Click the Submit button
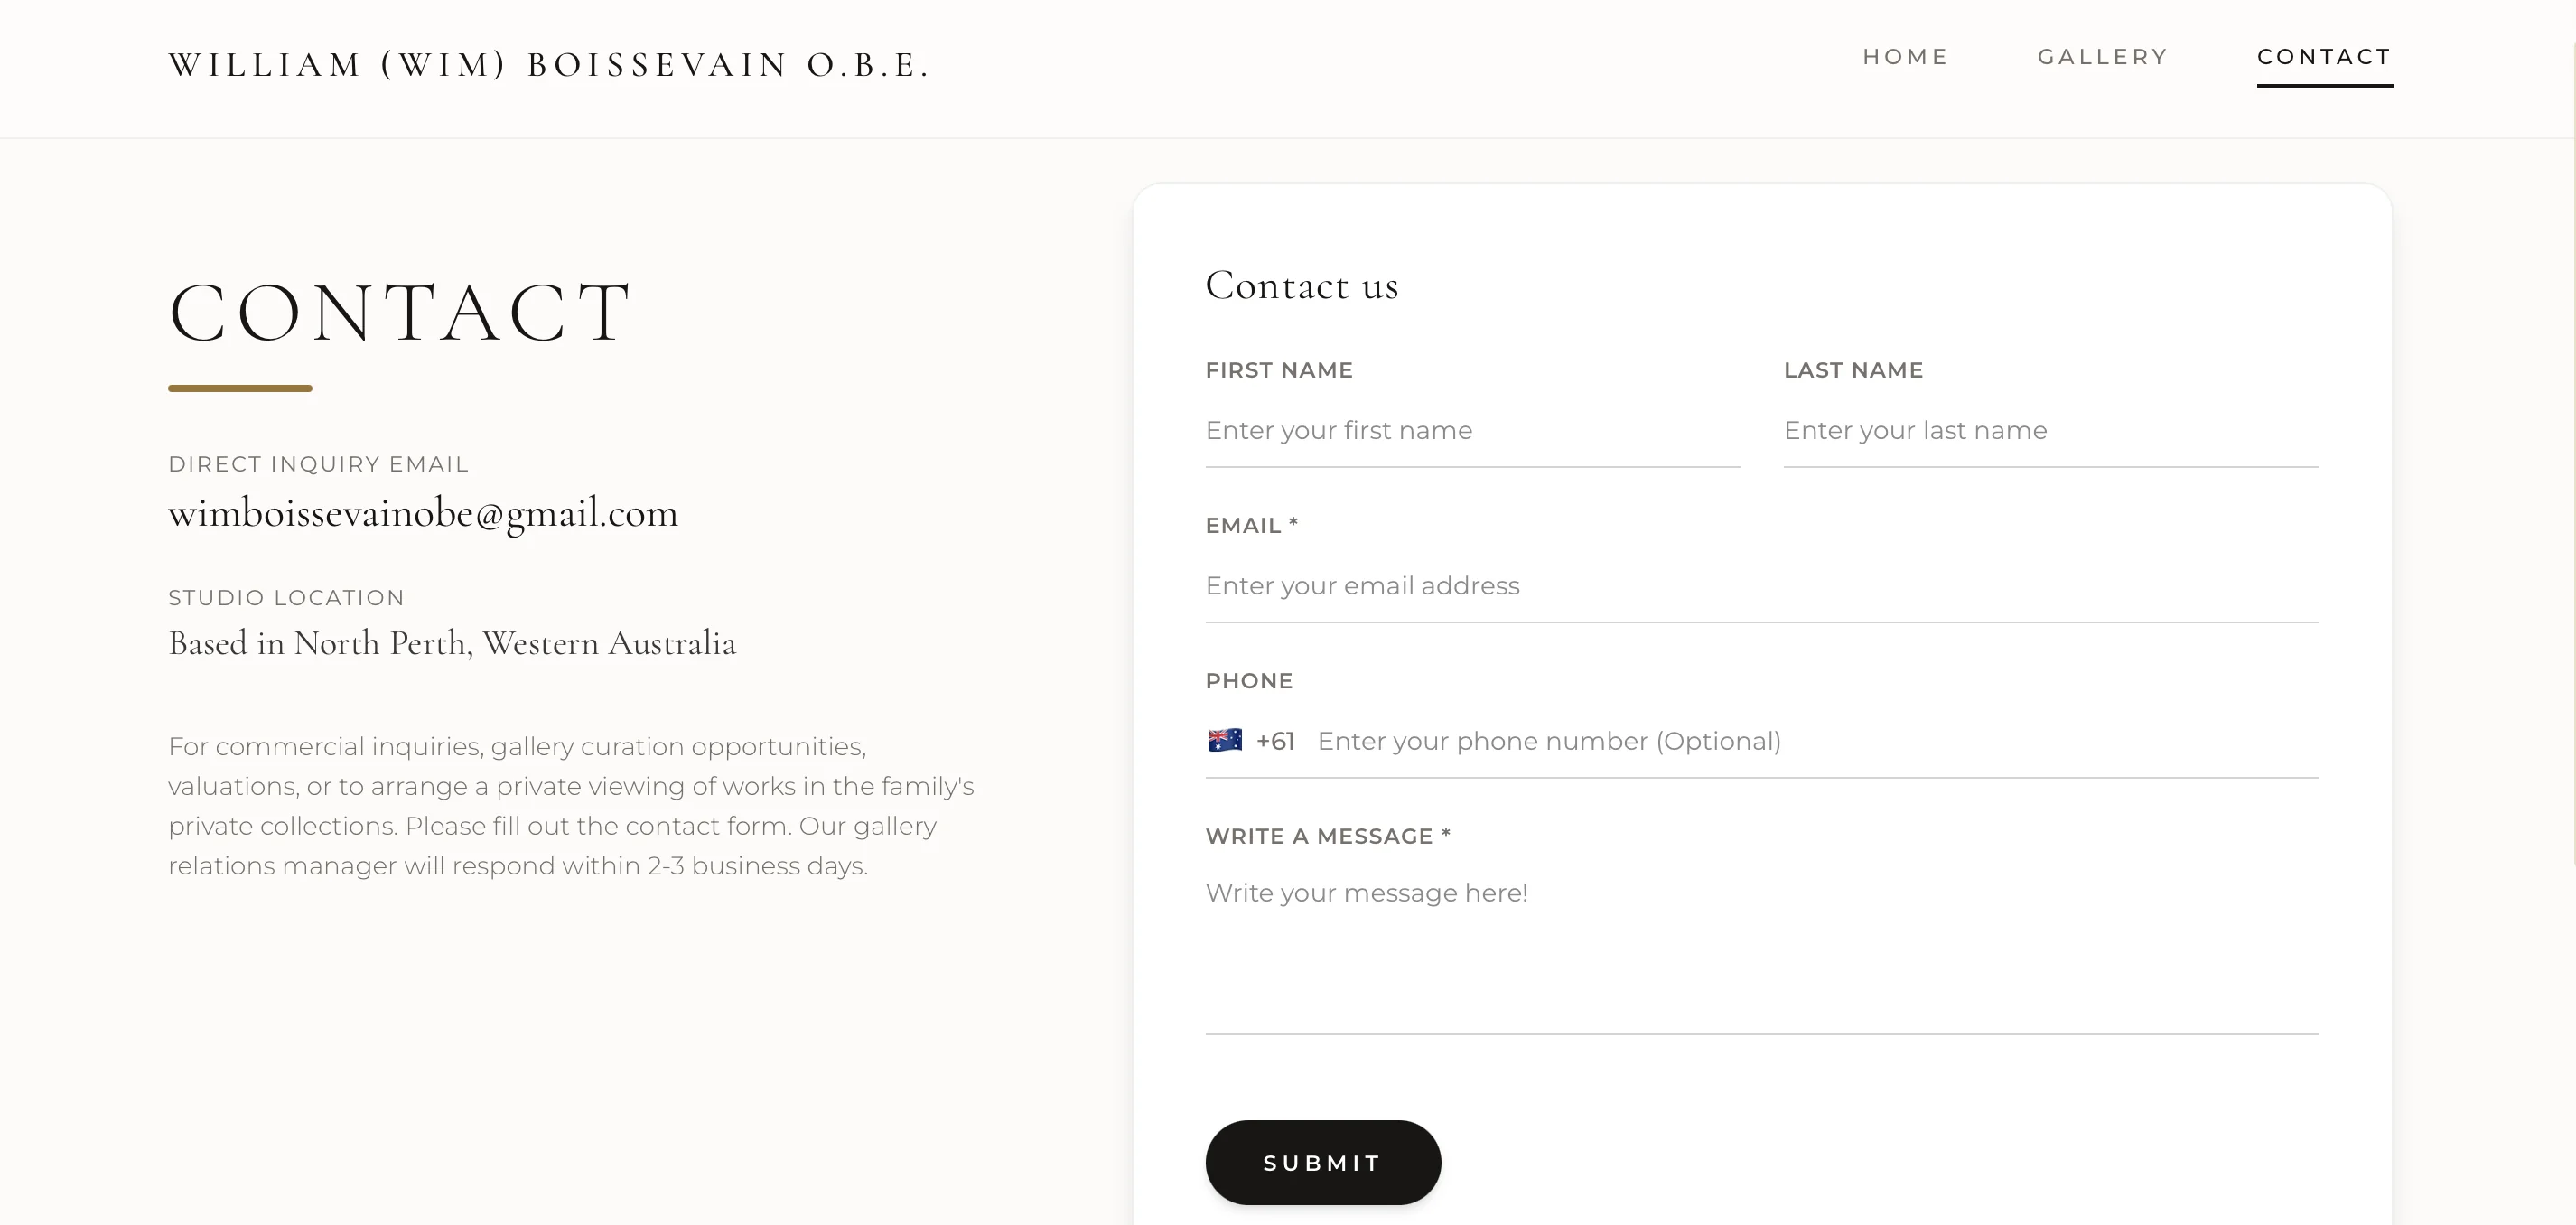 coord(1322,1162)
